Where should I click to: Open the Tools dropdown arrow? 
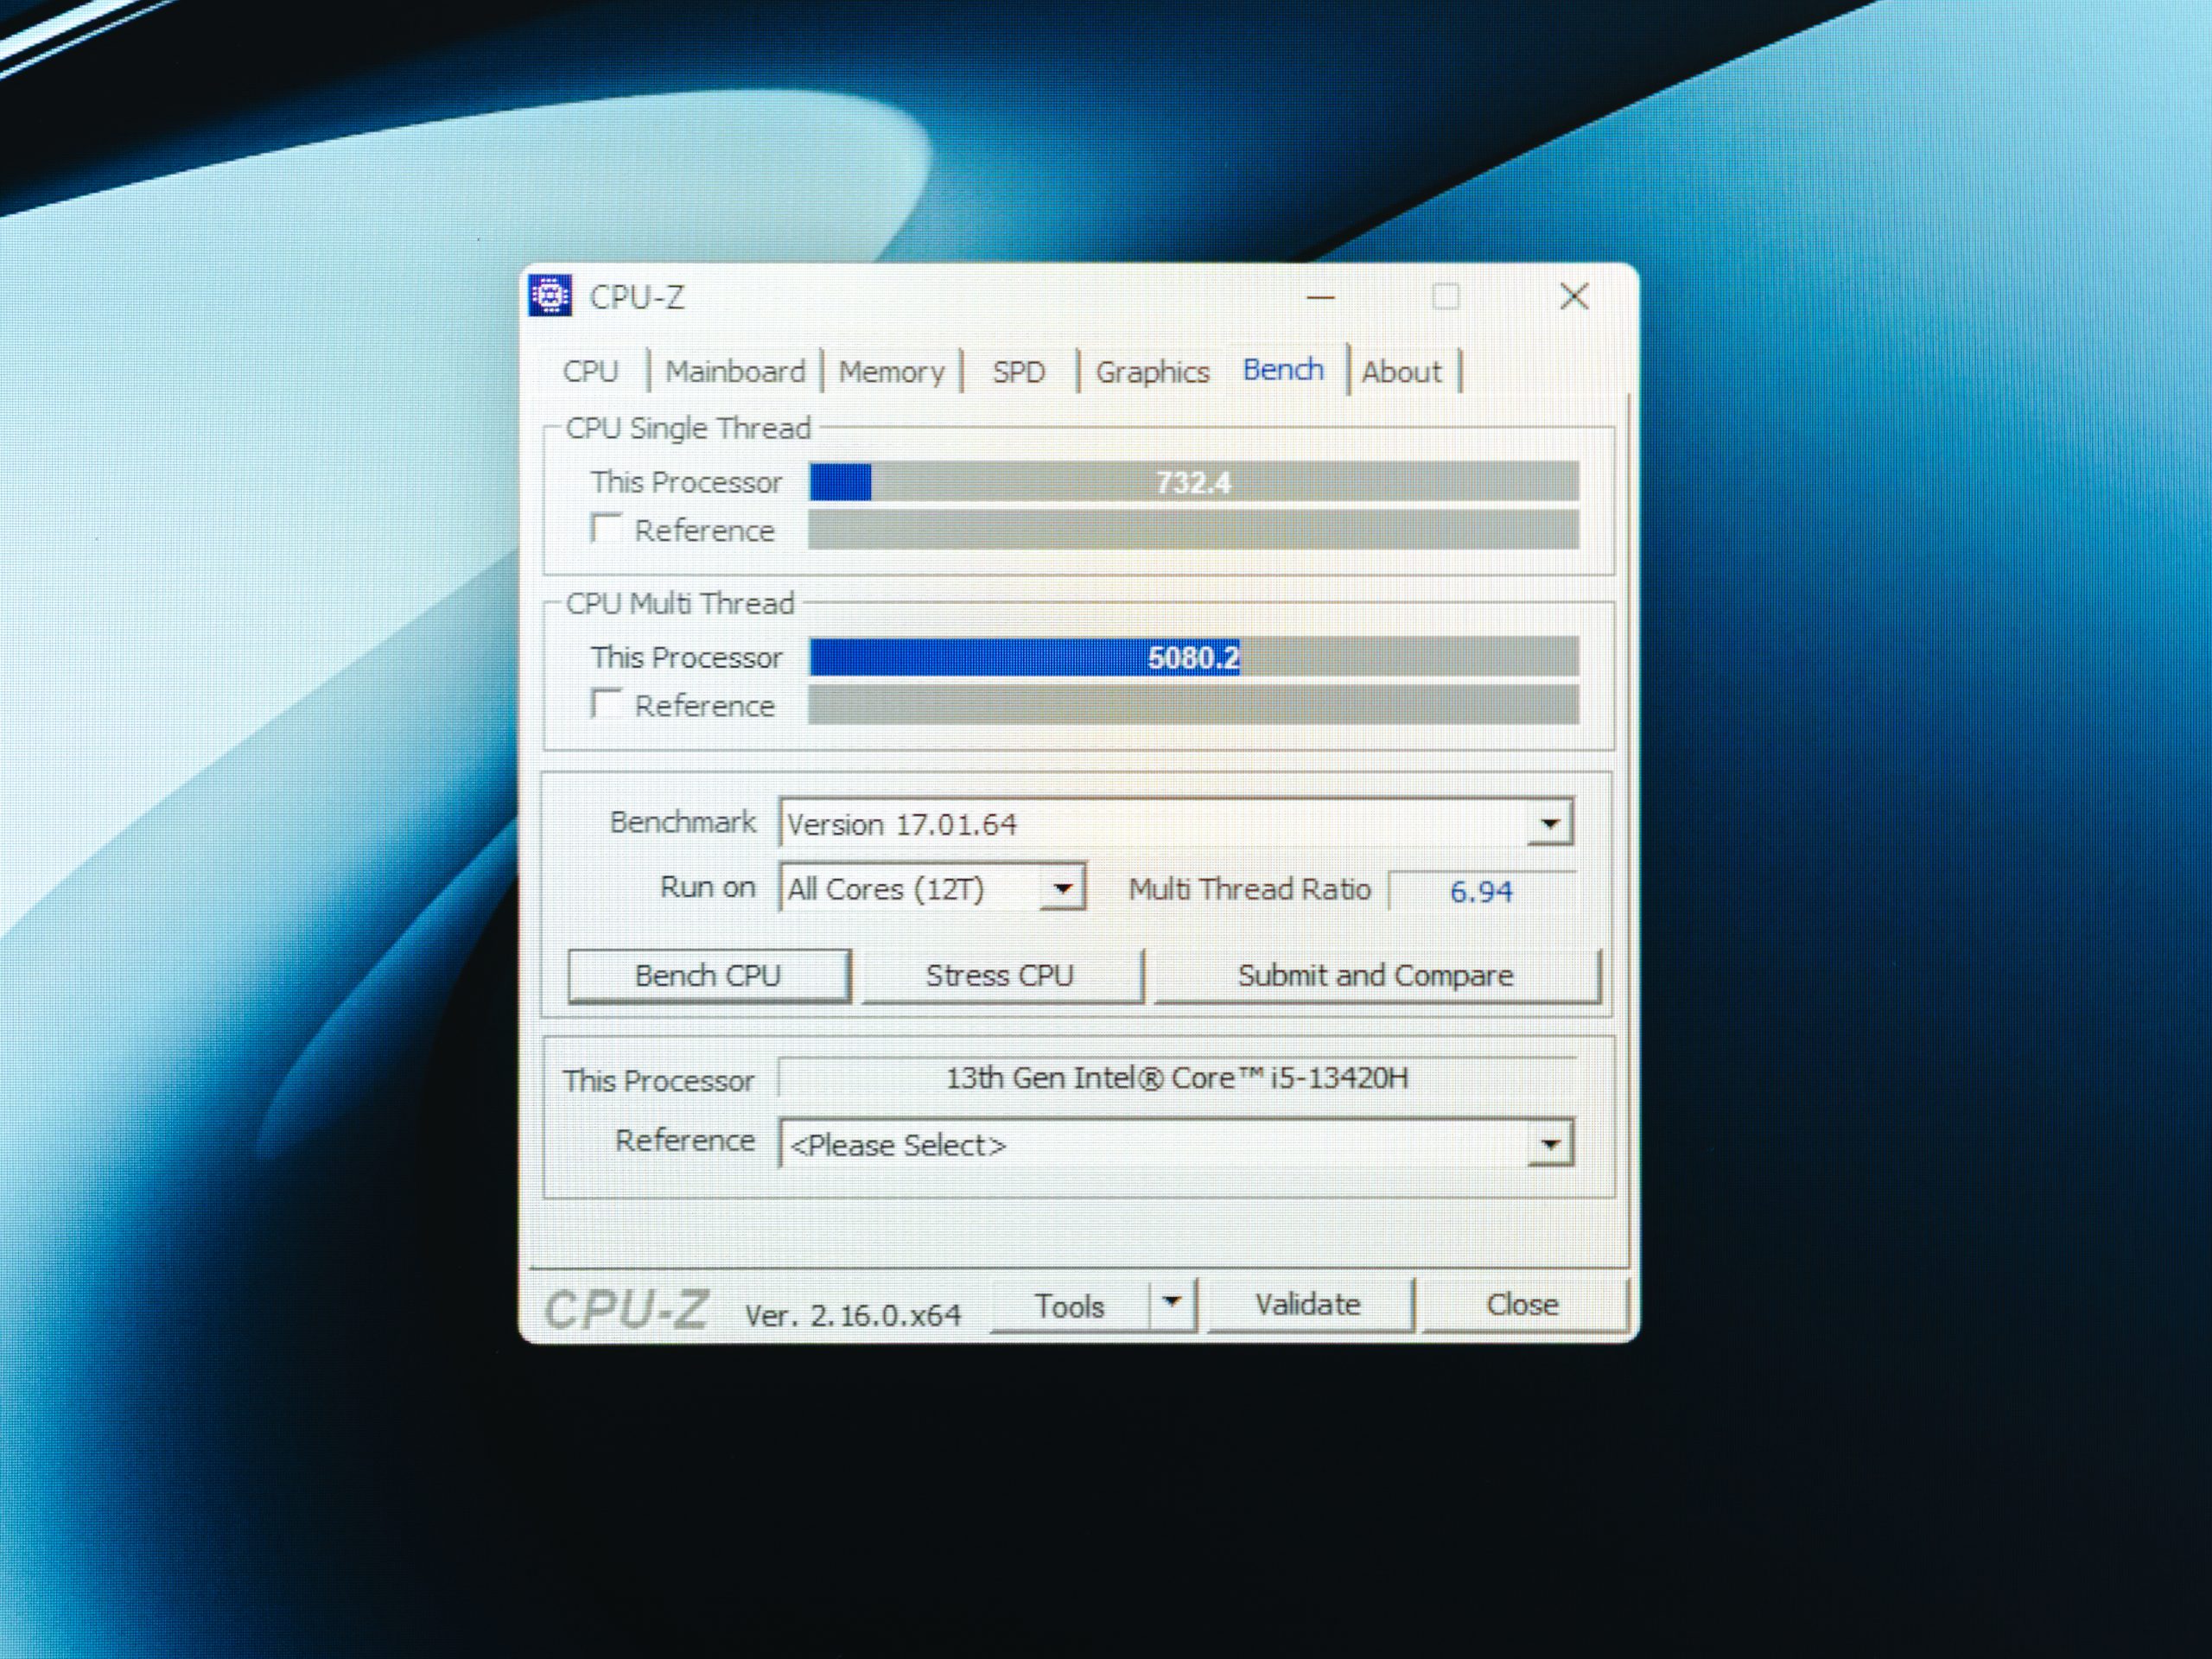coord(1172,1304)
